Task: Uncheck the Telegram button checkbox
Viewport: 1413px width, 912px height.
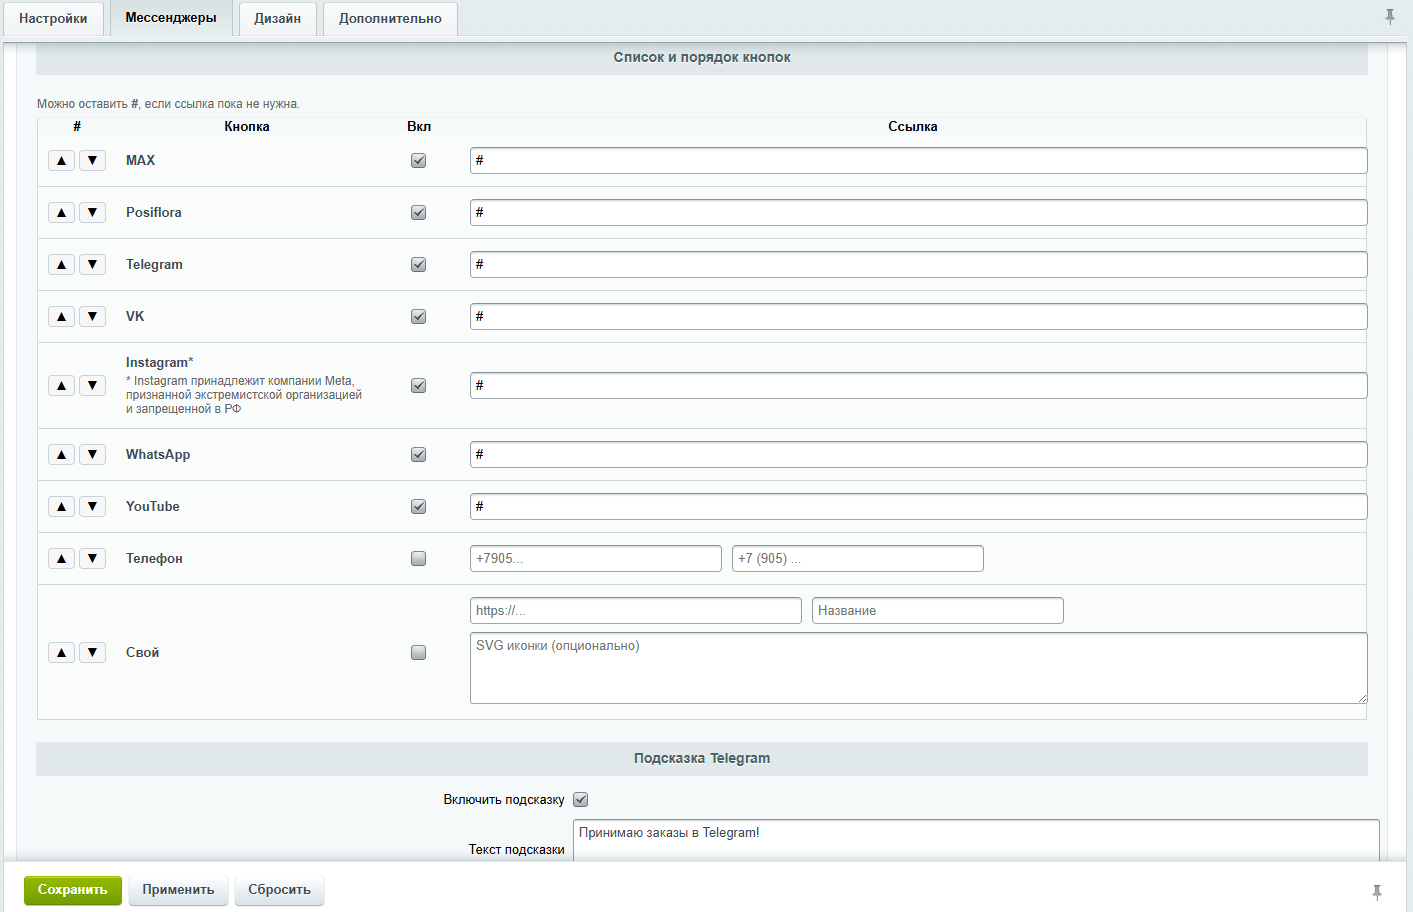Action: coord(419,264)
